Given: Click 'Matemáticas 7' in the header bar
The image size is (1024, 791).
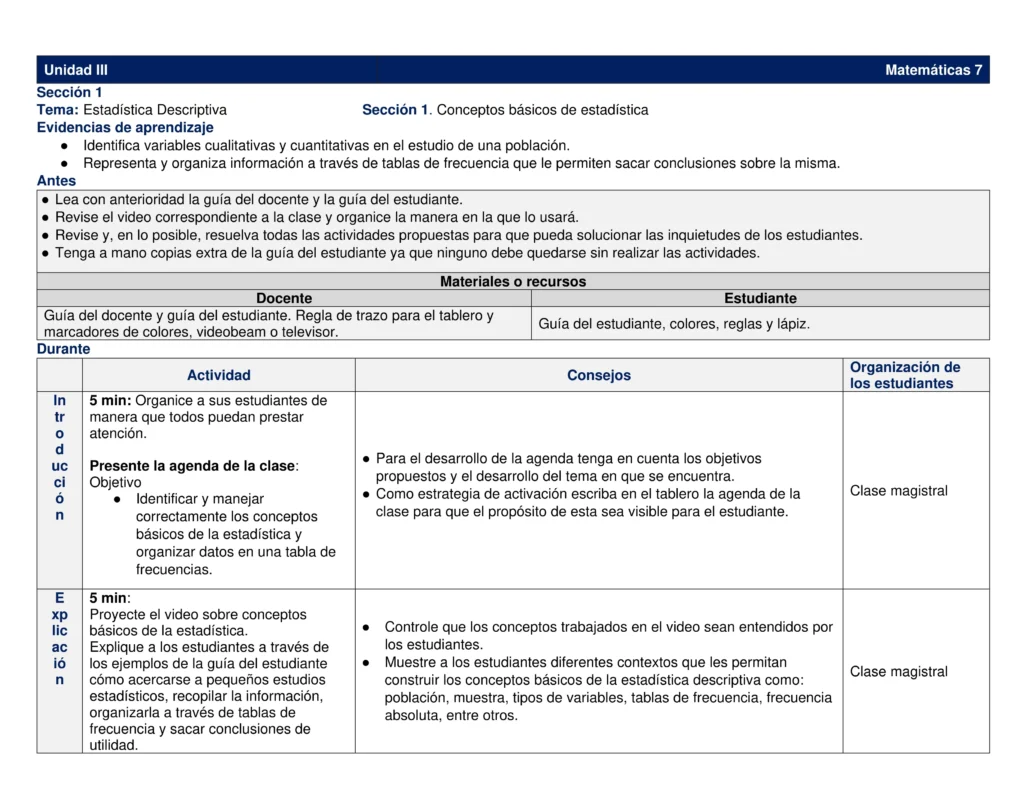Looking at the screenshot, I should pos(933,70).
